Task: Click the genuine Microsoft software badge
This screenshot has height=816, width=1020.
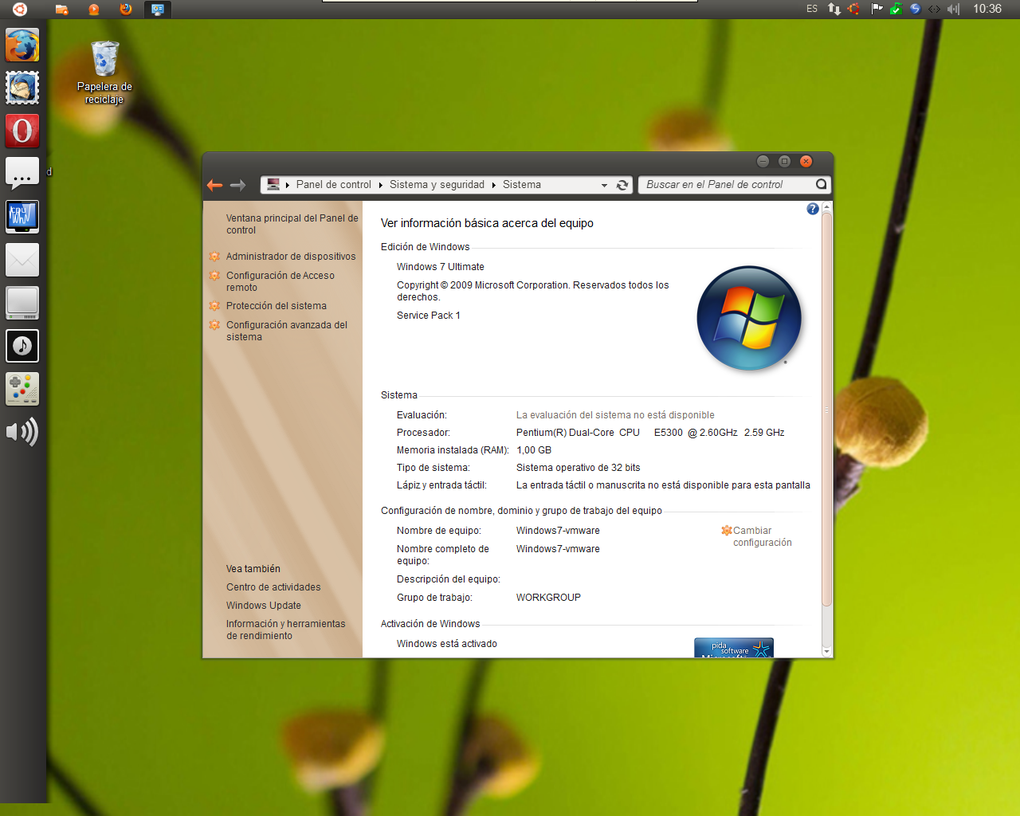Action: coord(734,647)
